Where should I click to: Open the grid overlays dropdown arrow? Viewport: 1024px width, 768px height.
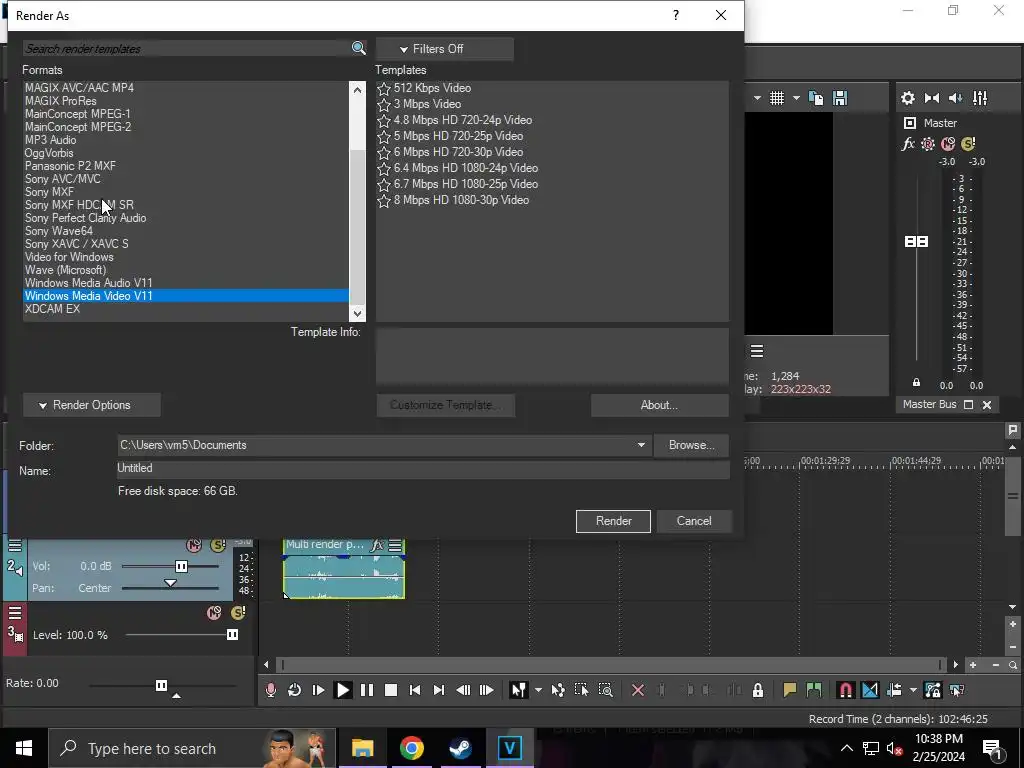pyautogui.click(x=796, y=98)
